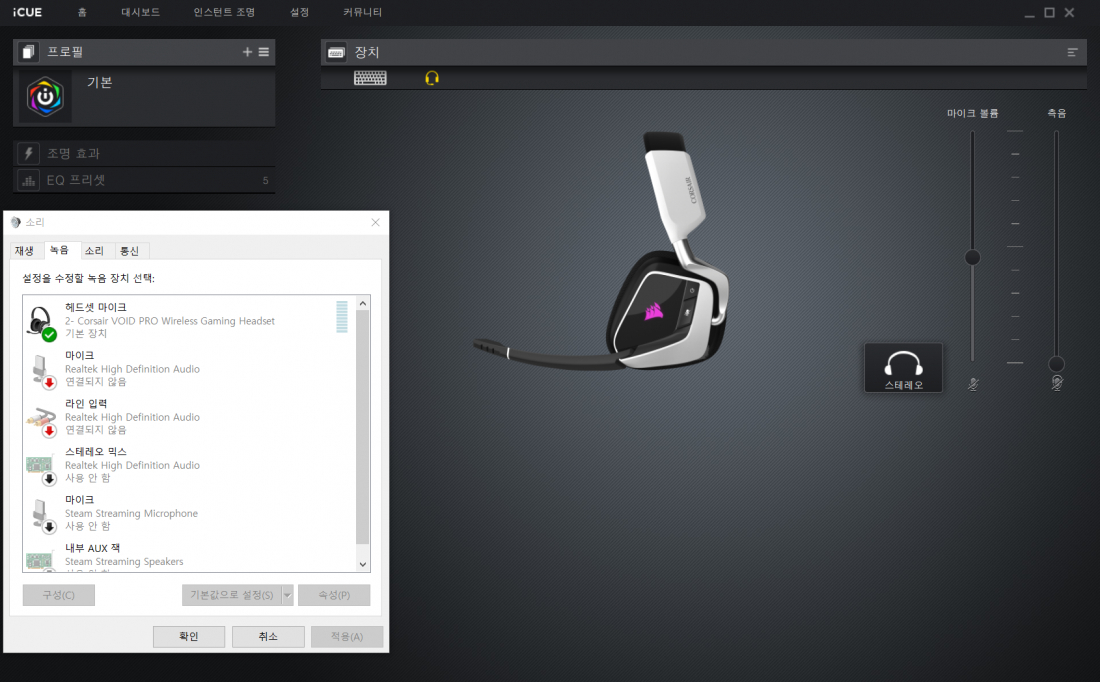Image resolution: width=1100 pixels, height=682 pixels.
Task: Select the yellow headset device icon
Action: pos(432,78)
